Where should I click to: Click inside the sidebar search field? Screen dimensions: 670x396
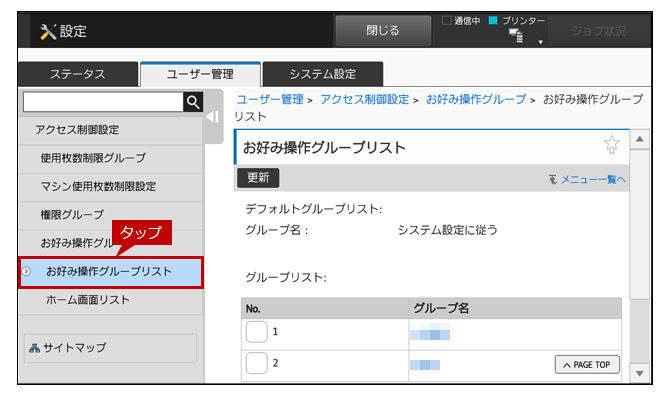(x=103, y=102)
